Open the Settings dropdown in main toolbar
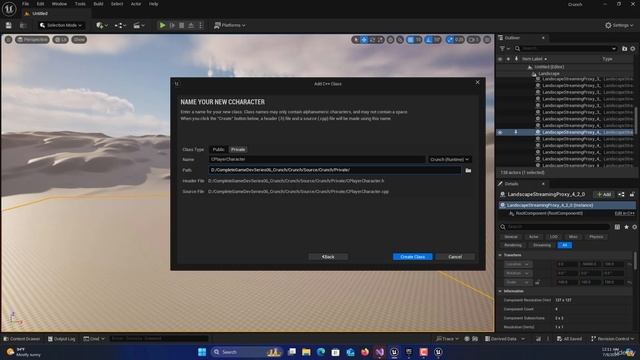 619,25
